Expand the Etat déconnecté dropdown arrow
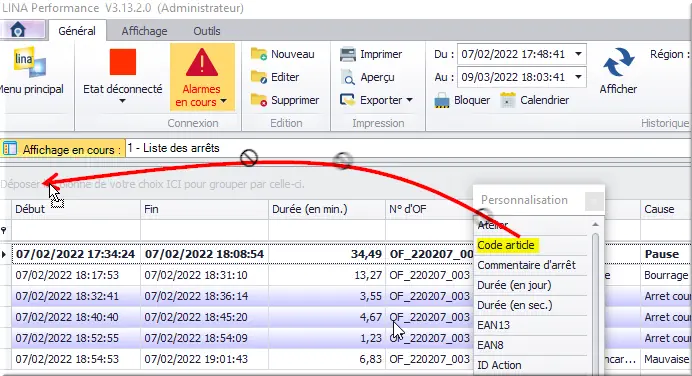 pos(122,101)
